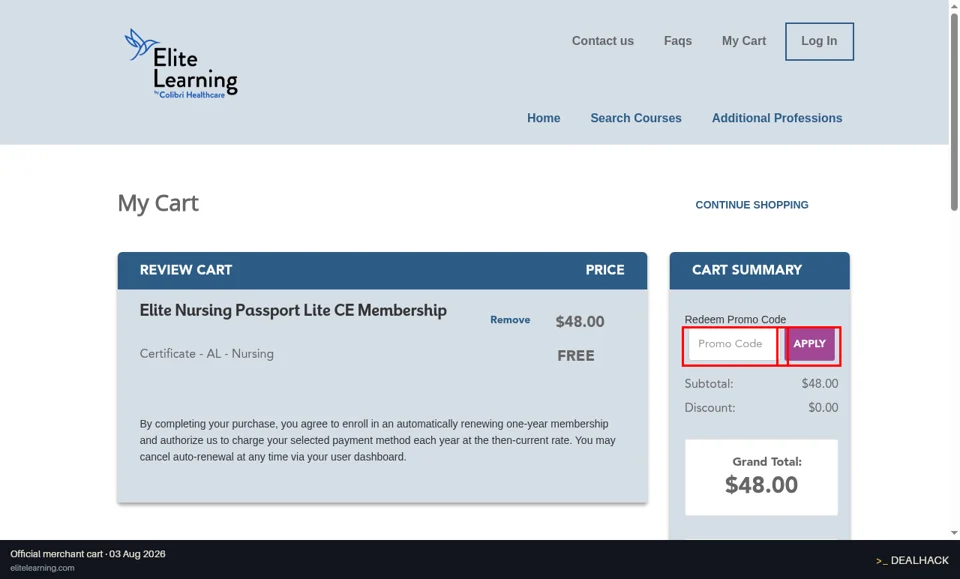Click the Discount $0.00 value
The image size is (960, 579).
823,408
